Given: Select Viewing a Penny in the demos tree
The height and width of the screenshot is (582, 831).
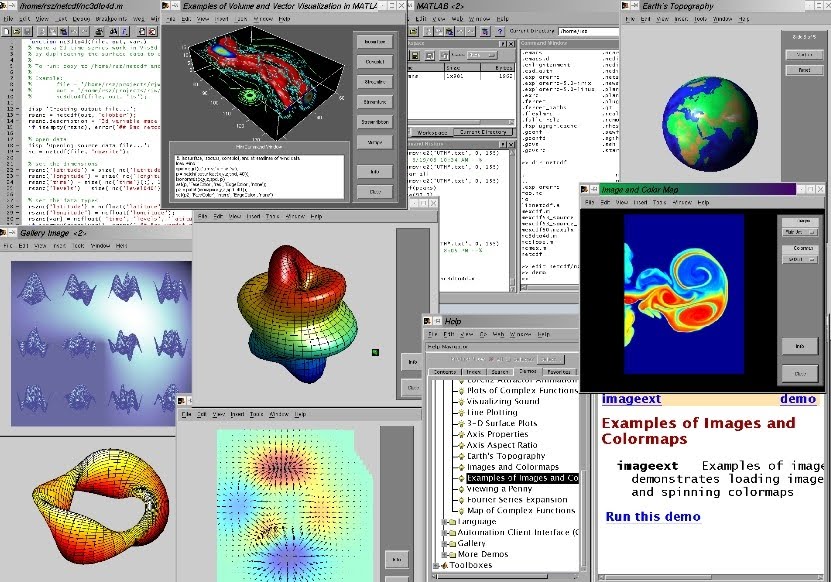Looking at the screenshot, I should pyautogui.click(x=499, y=488).
